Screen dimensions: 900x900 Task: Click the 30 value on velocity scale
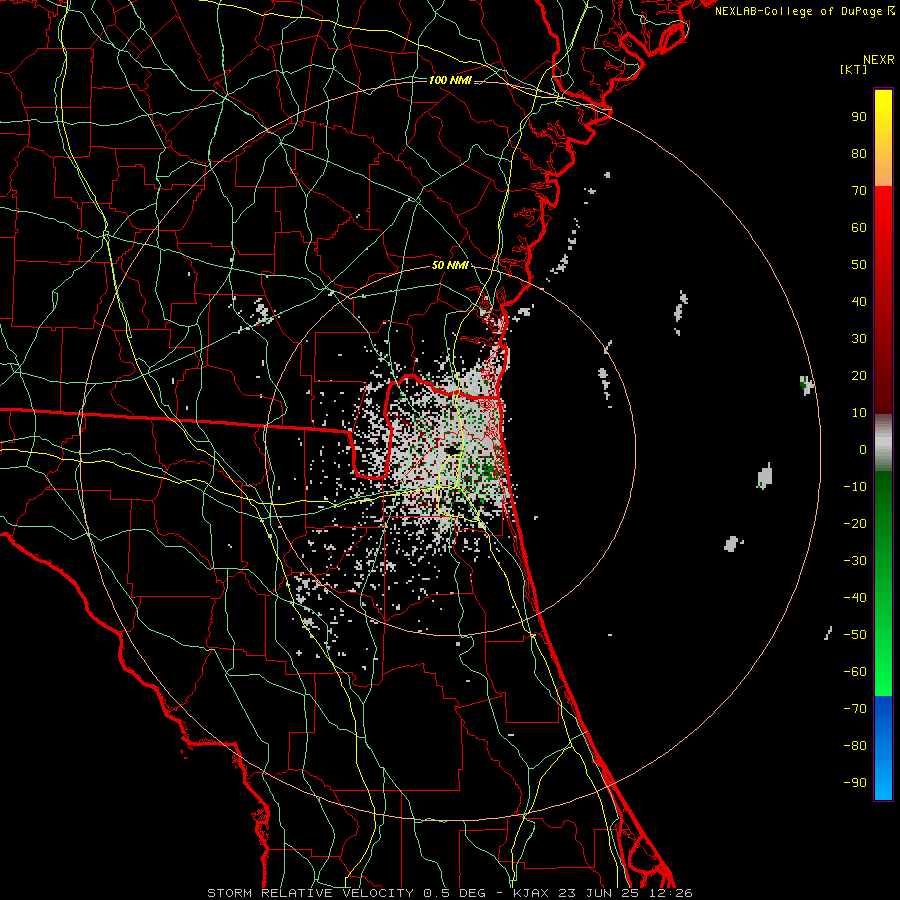coord(859,339)
